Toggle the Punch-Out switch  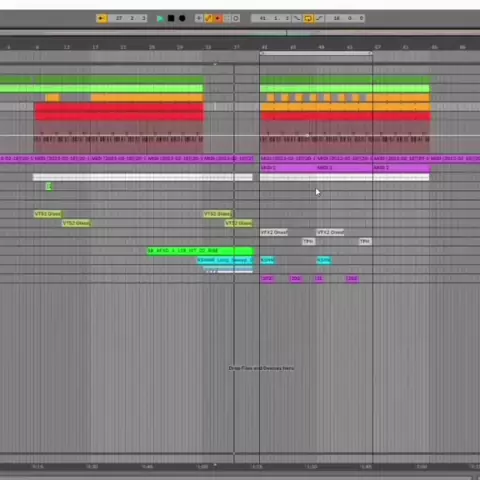point(319,18)
